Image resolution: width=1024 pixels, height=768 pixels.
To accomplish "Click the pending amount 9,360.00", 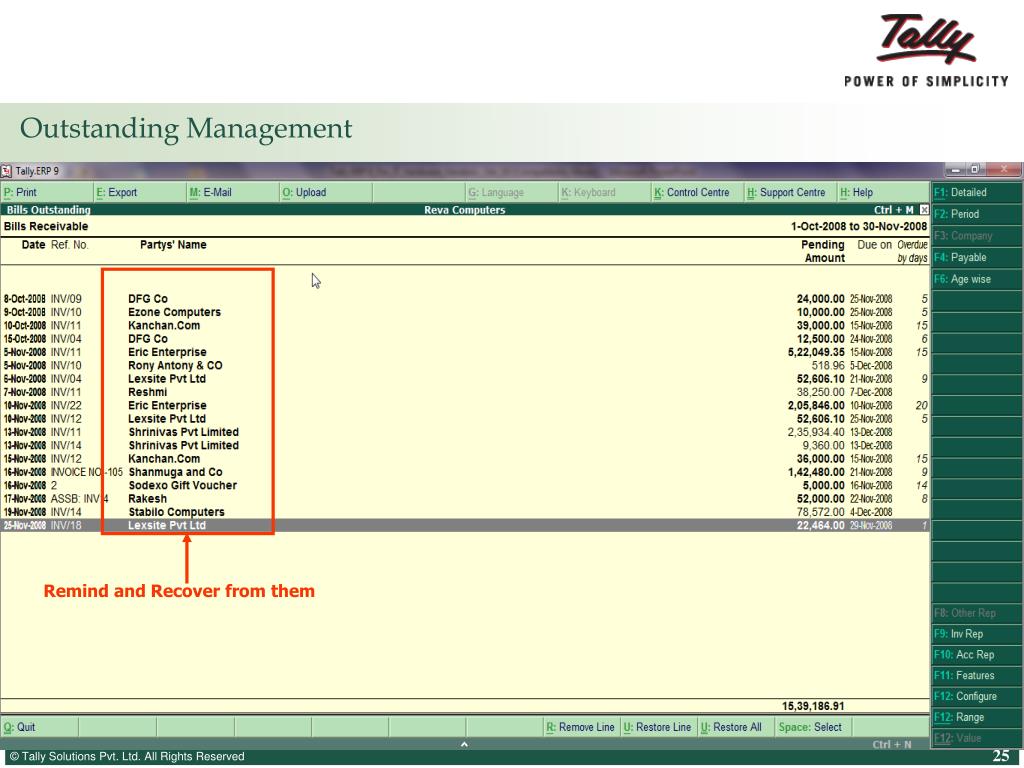I will point(824,445).
